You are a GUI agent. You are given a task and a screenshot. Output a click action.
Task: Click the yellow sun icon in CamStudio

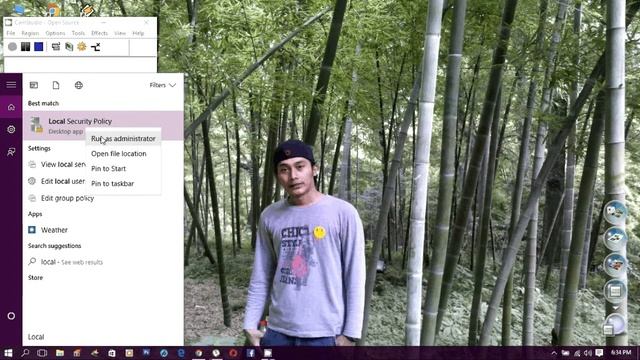82,47
